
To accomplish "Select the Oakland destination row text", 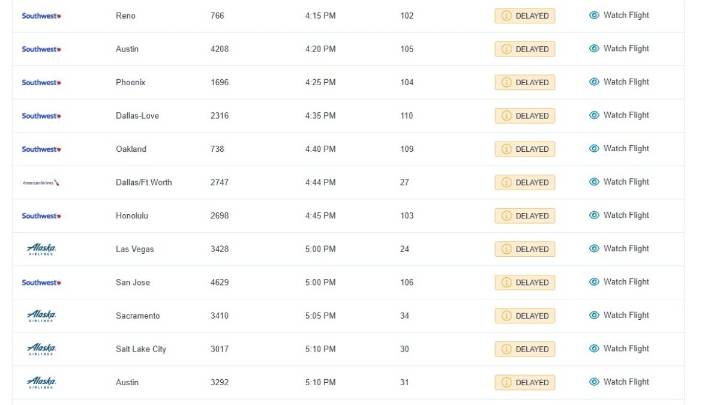I will pos(131,149).
